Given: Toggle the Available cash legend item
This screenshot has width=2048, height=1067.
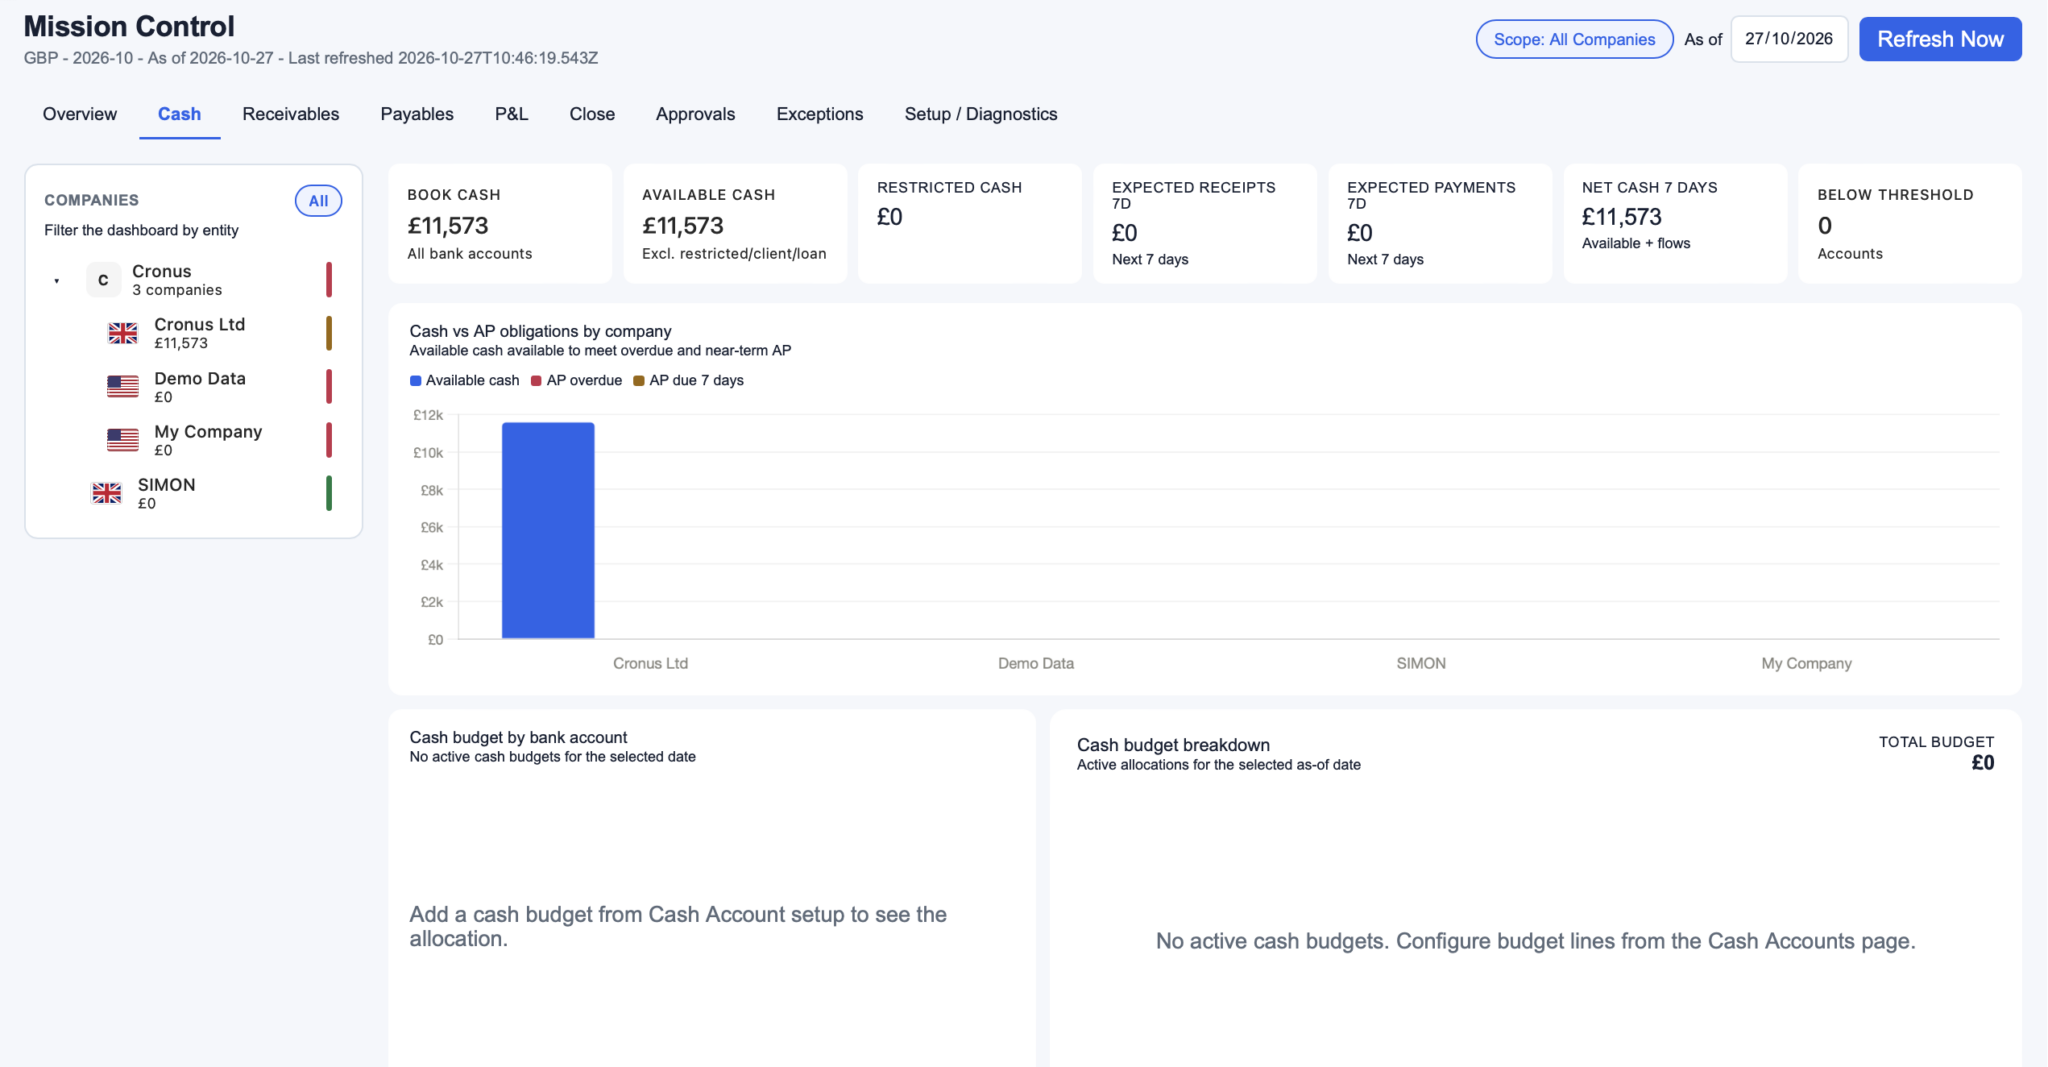Looking at the screenshot, I should 465,380.
